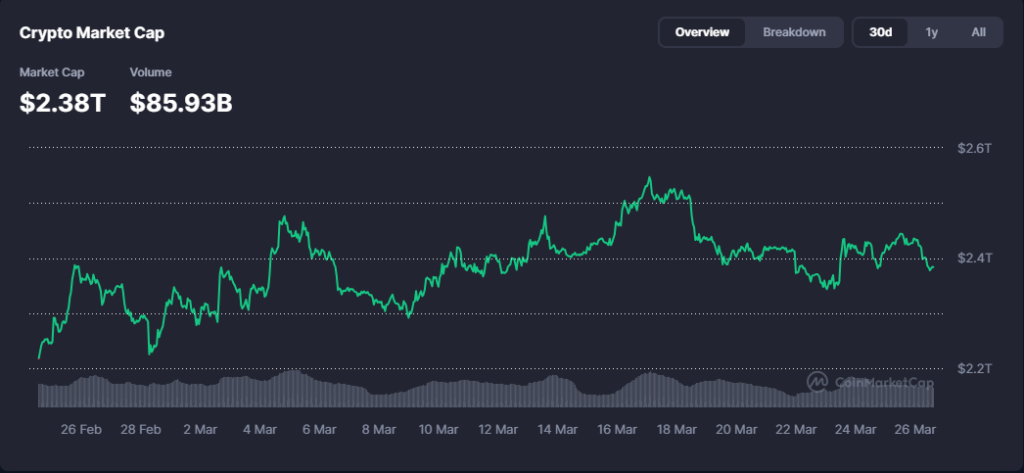The image size is (1024, 473).
Task: Click the chart line's highest peak
Action: [x=649, y=179]
